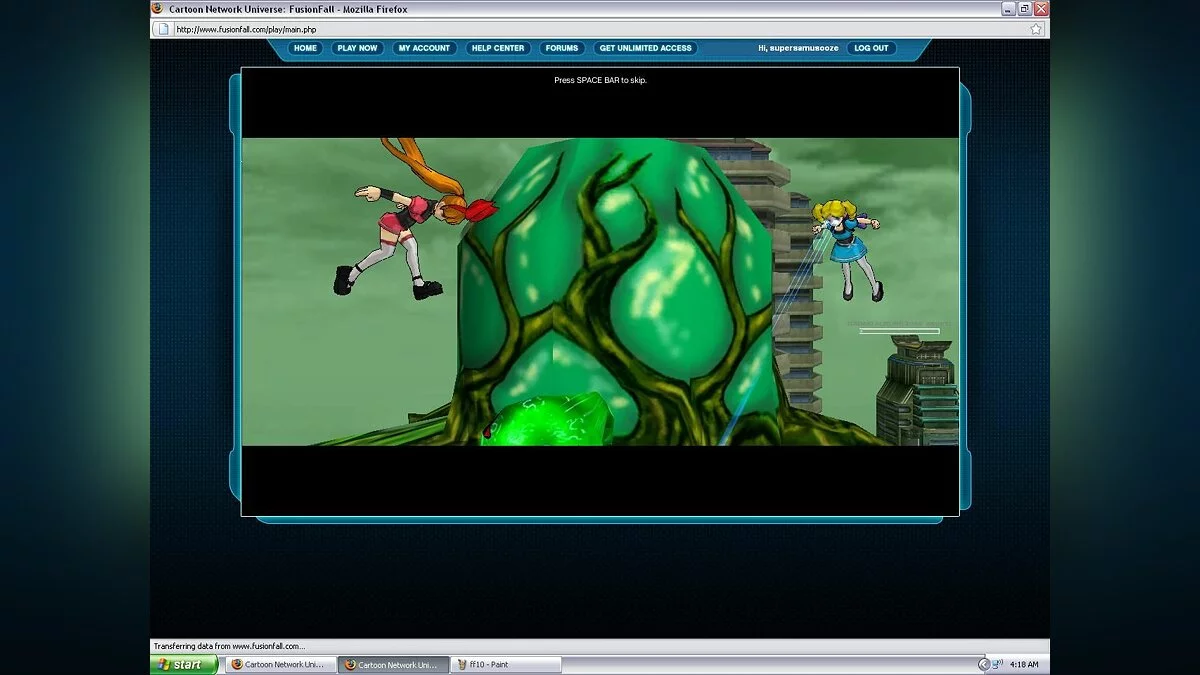Select GET UNLIMITED ACCESS in the navigation bar
Image resolution: width=1200 pixels, height=675 pixels.
[645, 48]
